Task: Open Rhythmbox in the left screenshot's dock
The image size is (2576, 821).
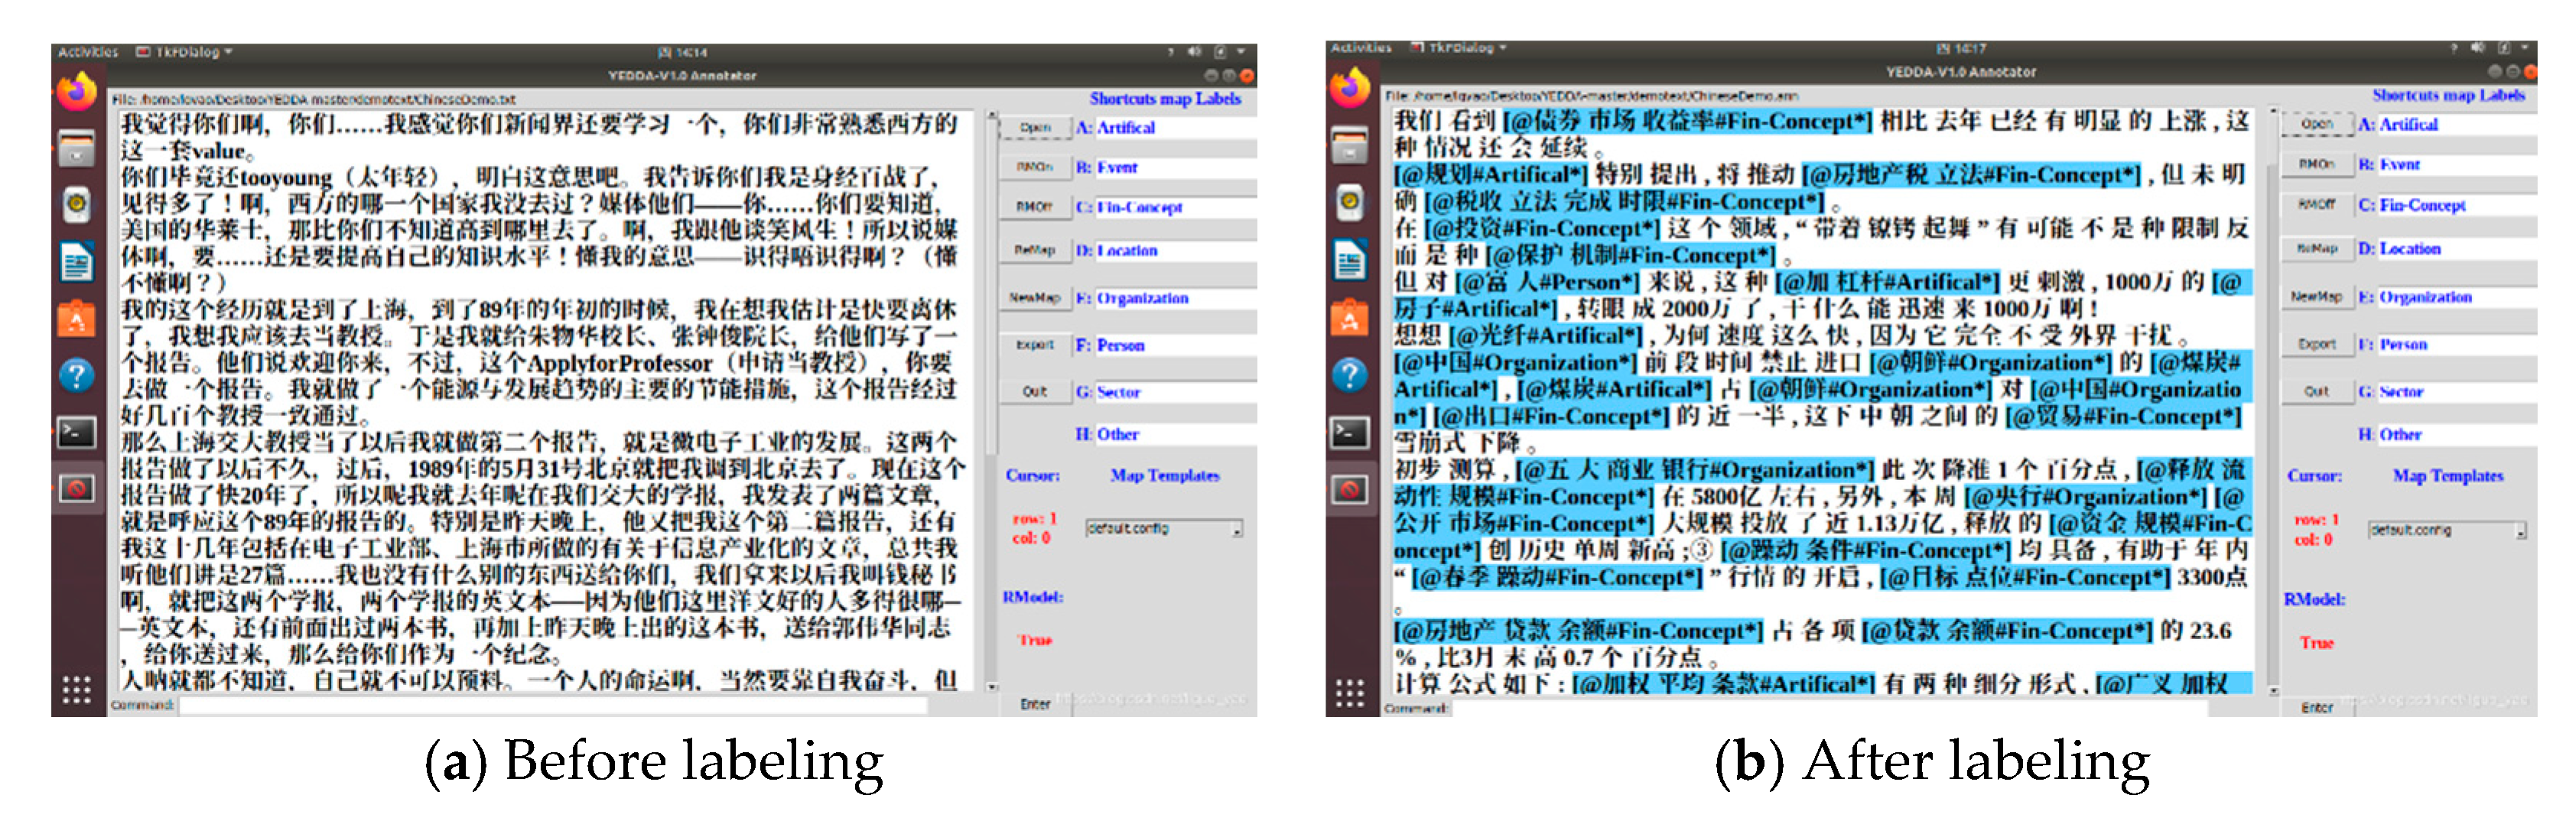Action: 76,205
